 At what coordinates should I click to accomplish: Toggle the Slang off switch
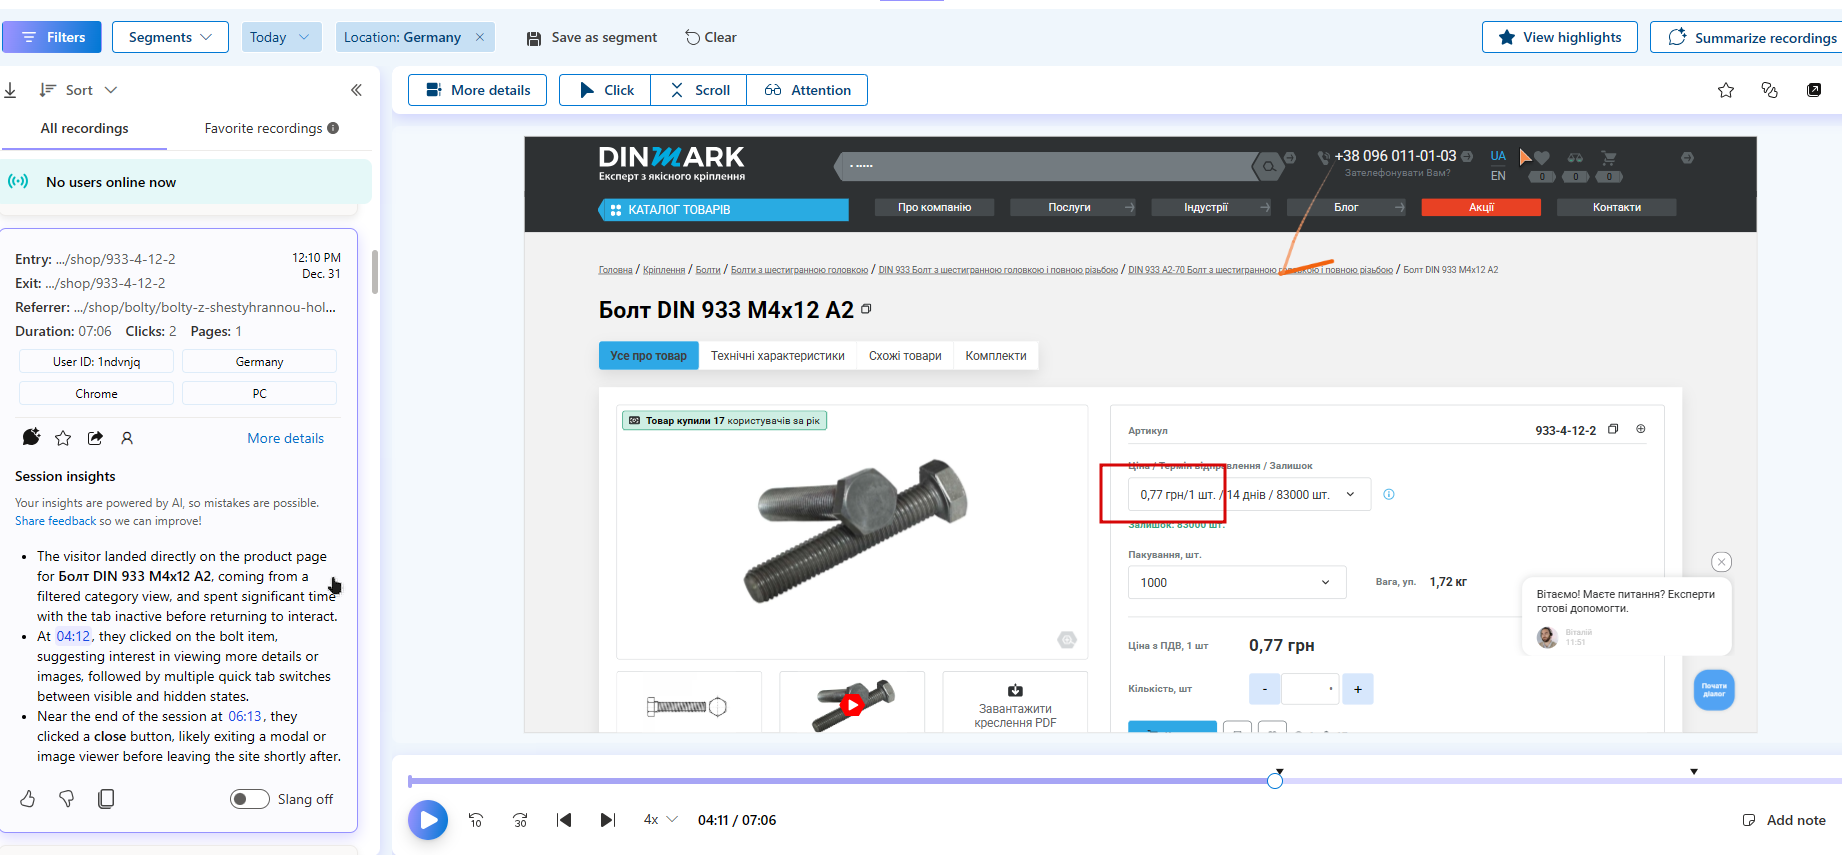[250, 799]
